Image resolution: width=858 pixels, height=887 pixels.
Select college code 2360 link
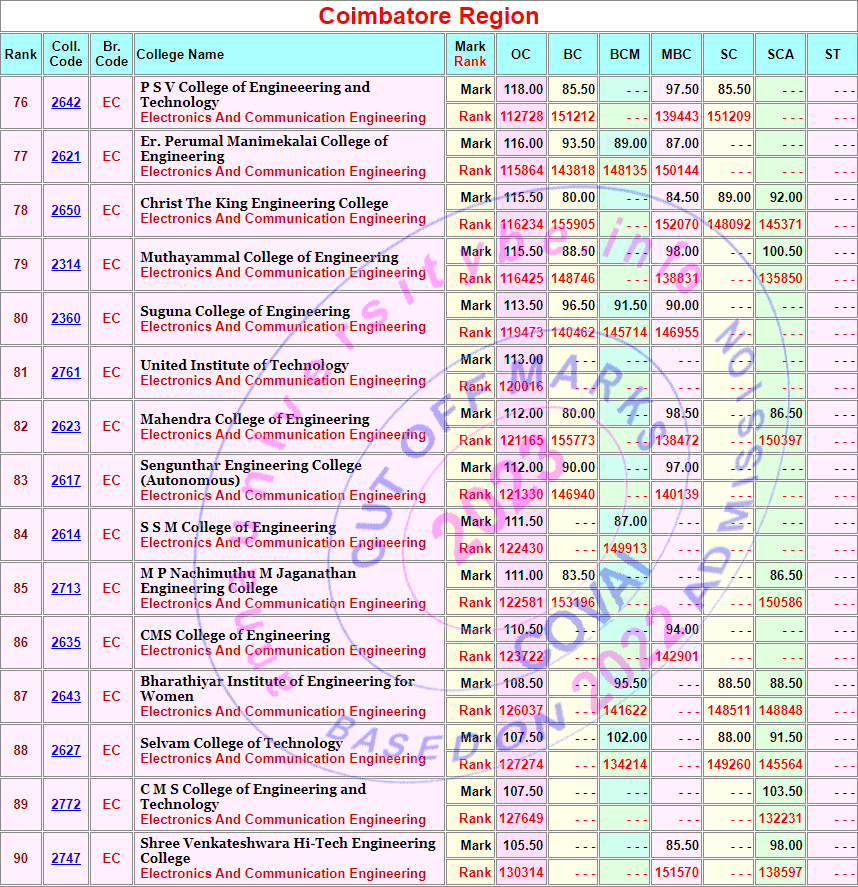point(66,319)
